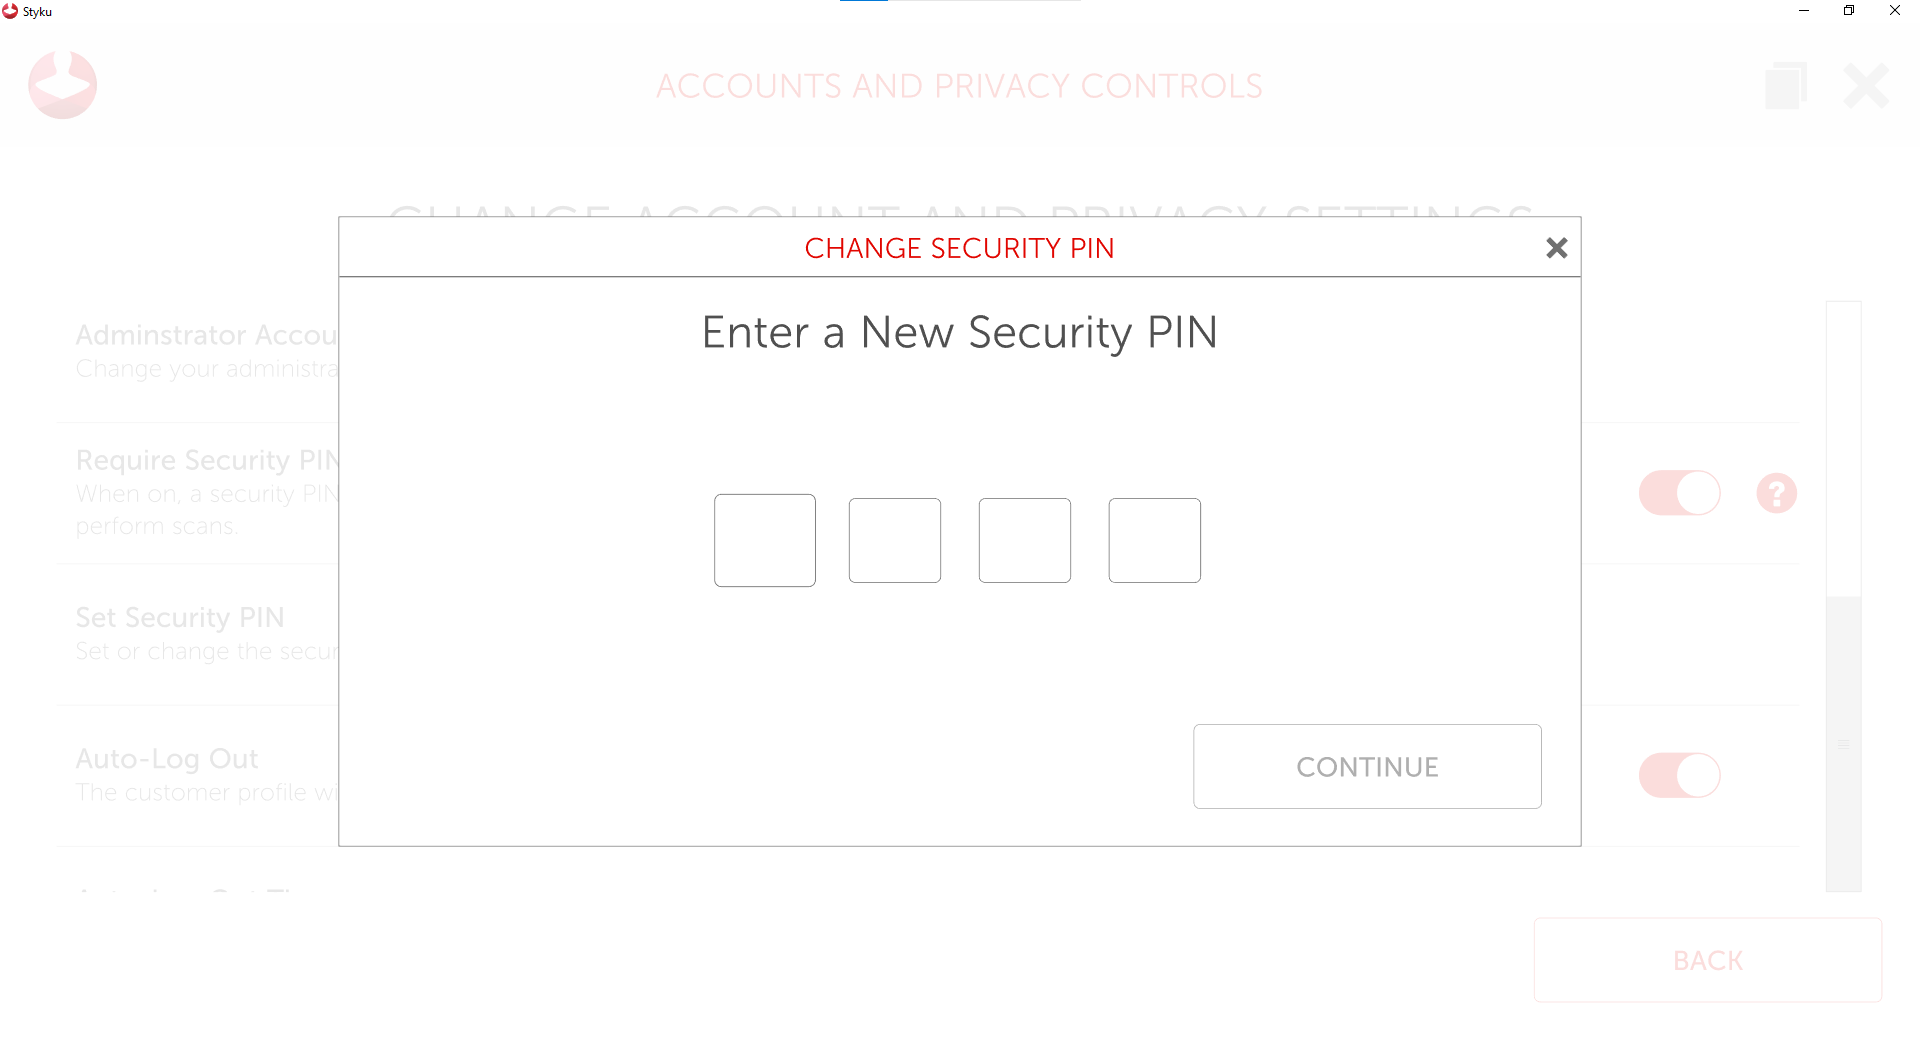Close the Accounts and Privacy Controls page
This screenshot has height=1038, width=1920.
(x=1866, y=86)
